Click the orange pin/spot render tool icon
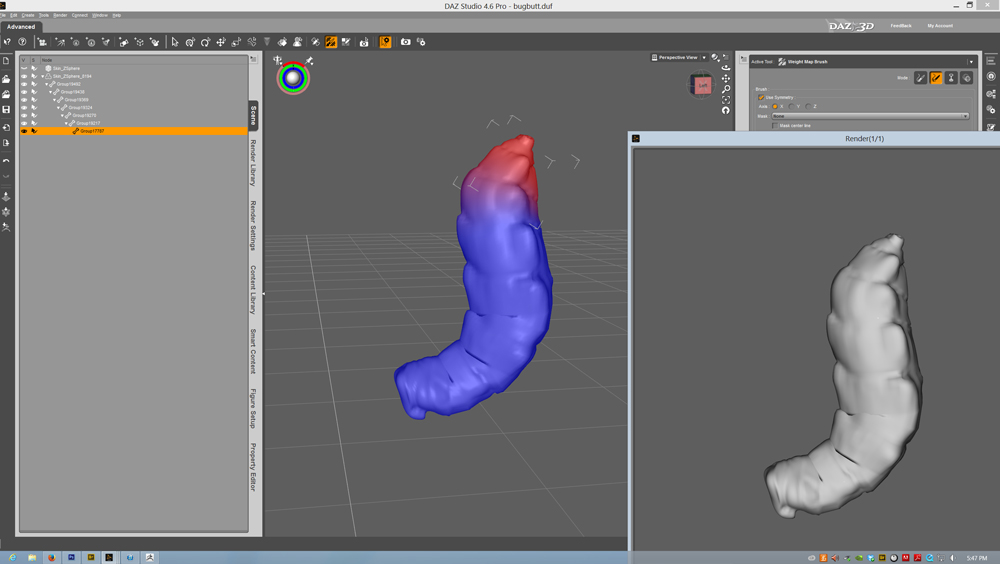This screenshot has height=564, width=1000. (x=385, y=42)
